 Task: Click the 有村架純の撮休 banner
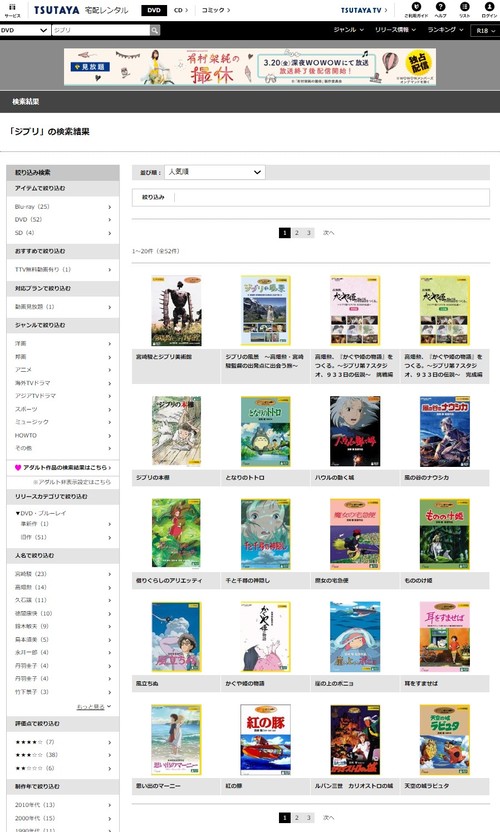pyautogui.click(x=250, y=66)
